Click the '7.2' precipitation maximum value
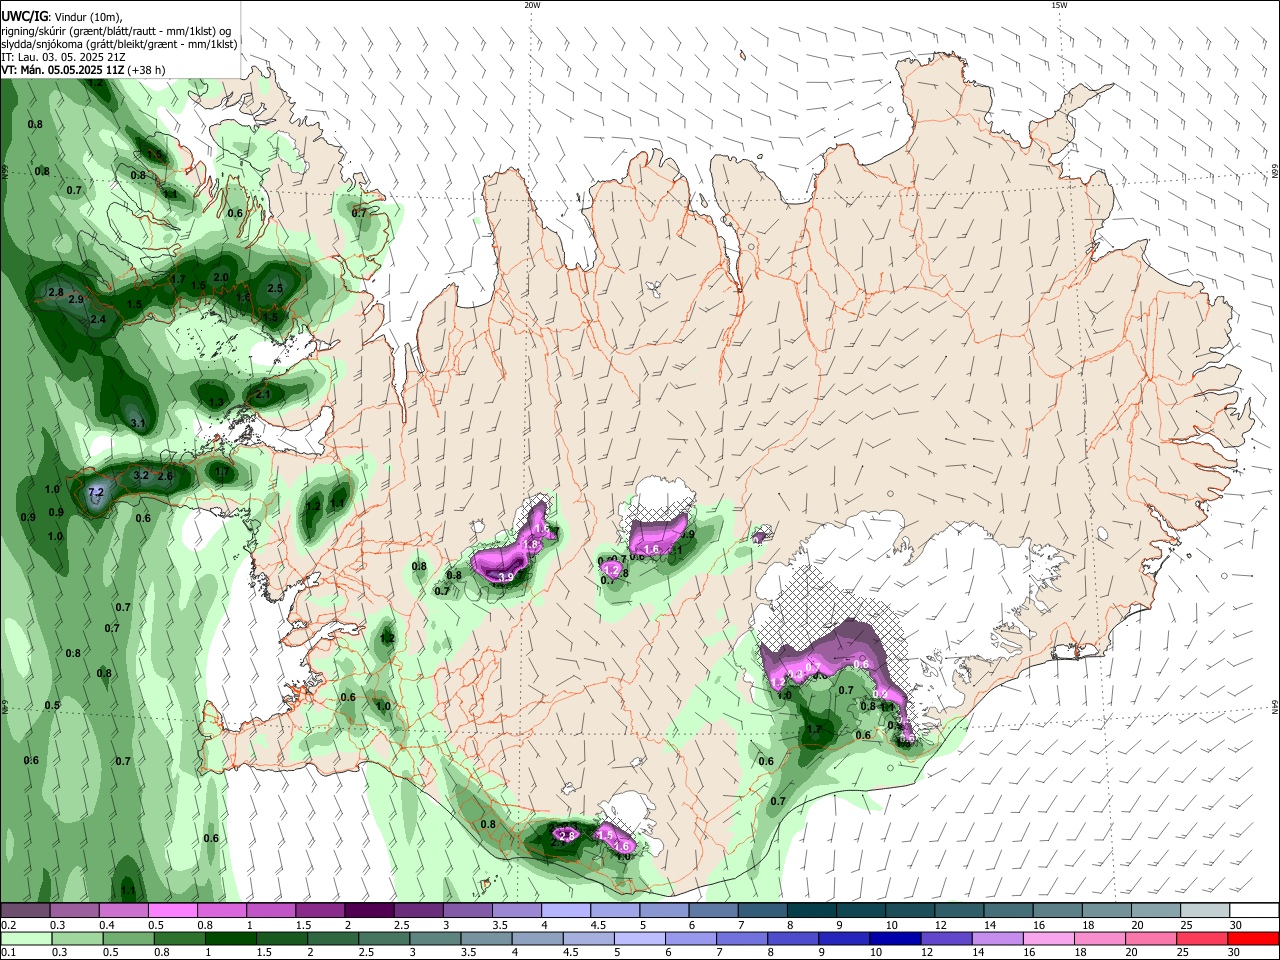The width and height of the screenshot is (1280, 960). 96,493
